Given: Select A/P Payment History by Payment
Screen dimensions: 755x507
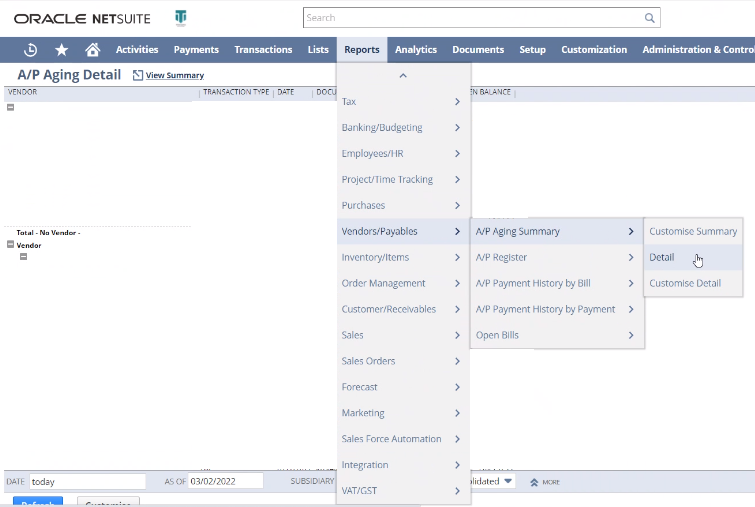Looking at the screenshot, I should (x=557, y=310).
